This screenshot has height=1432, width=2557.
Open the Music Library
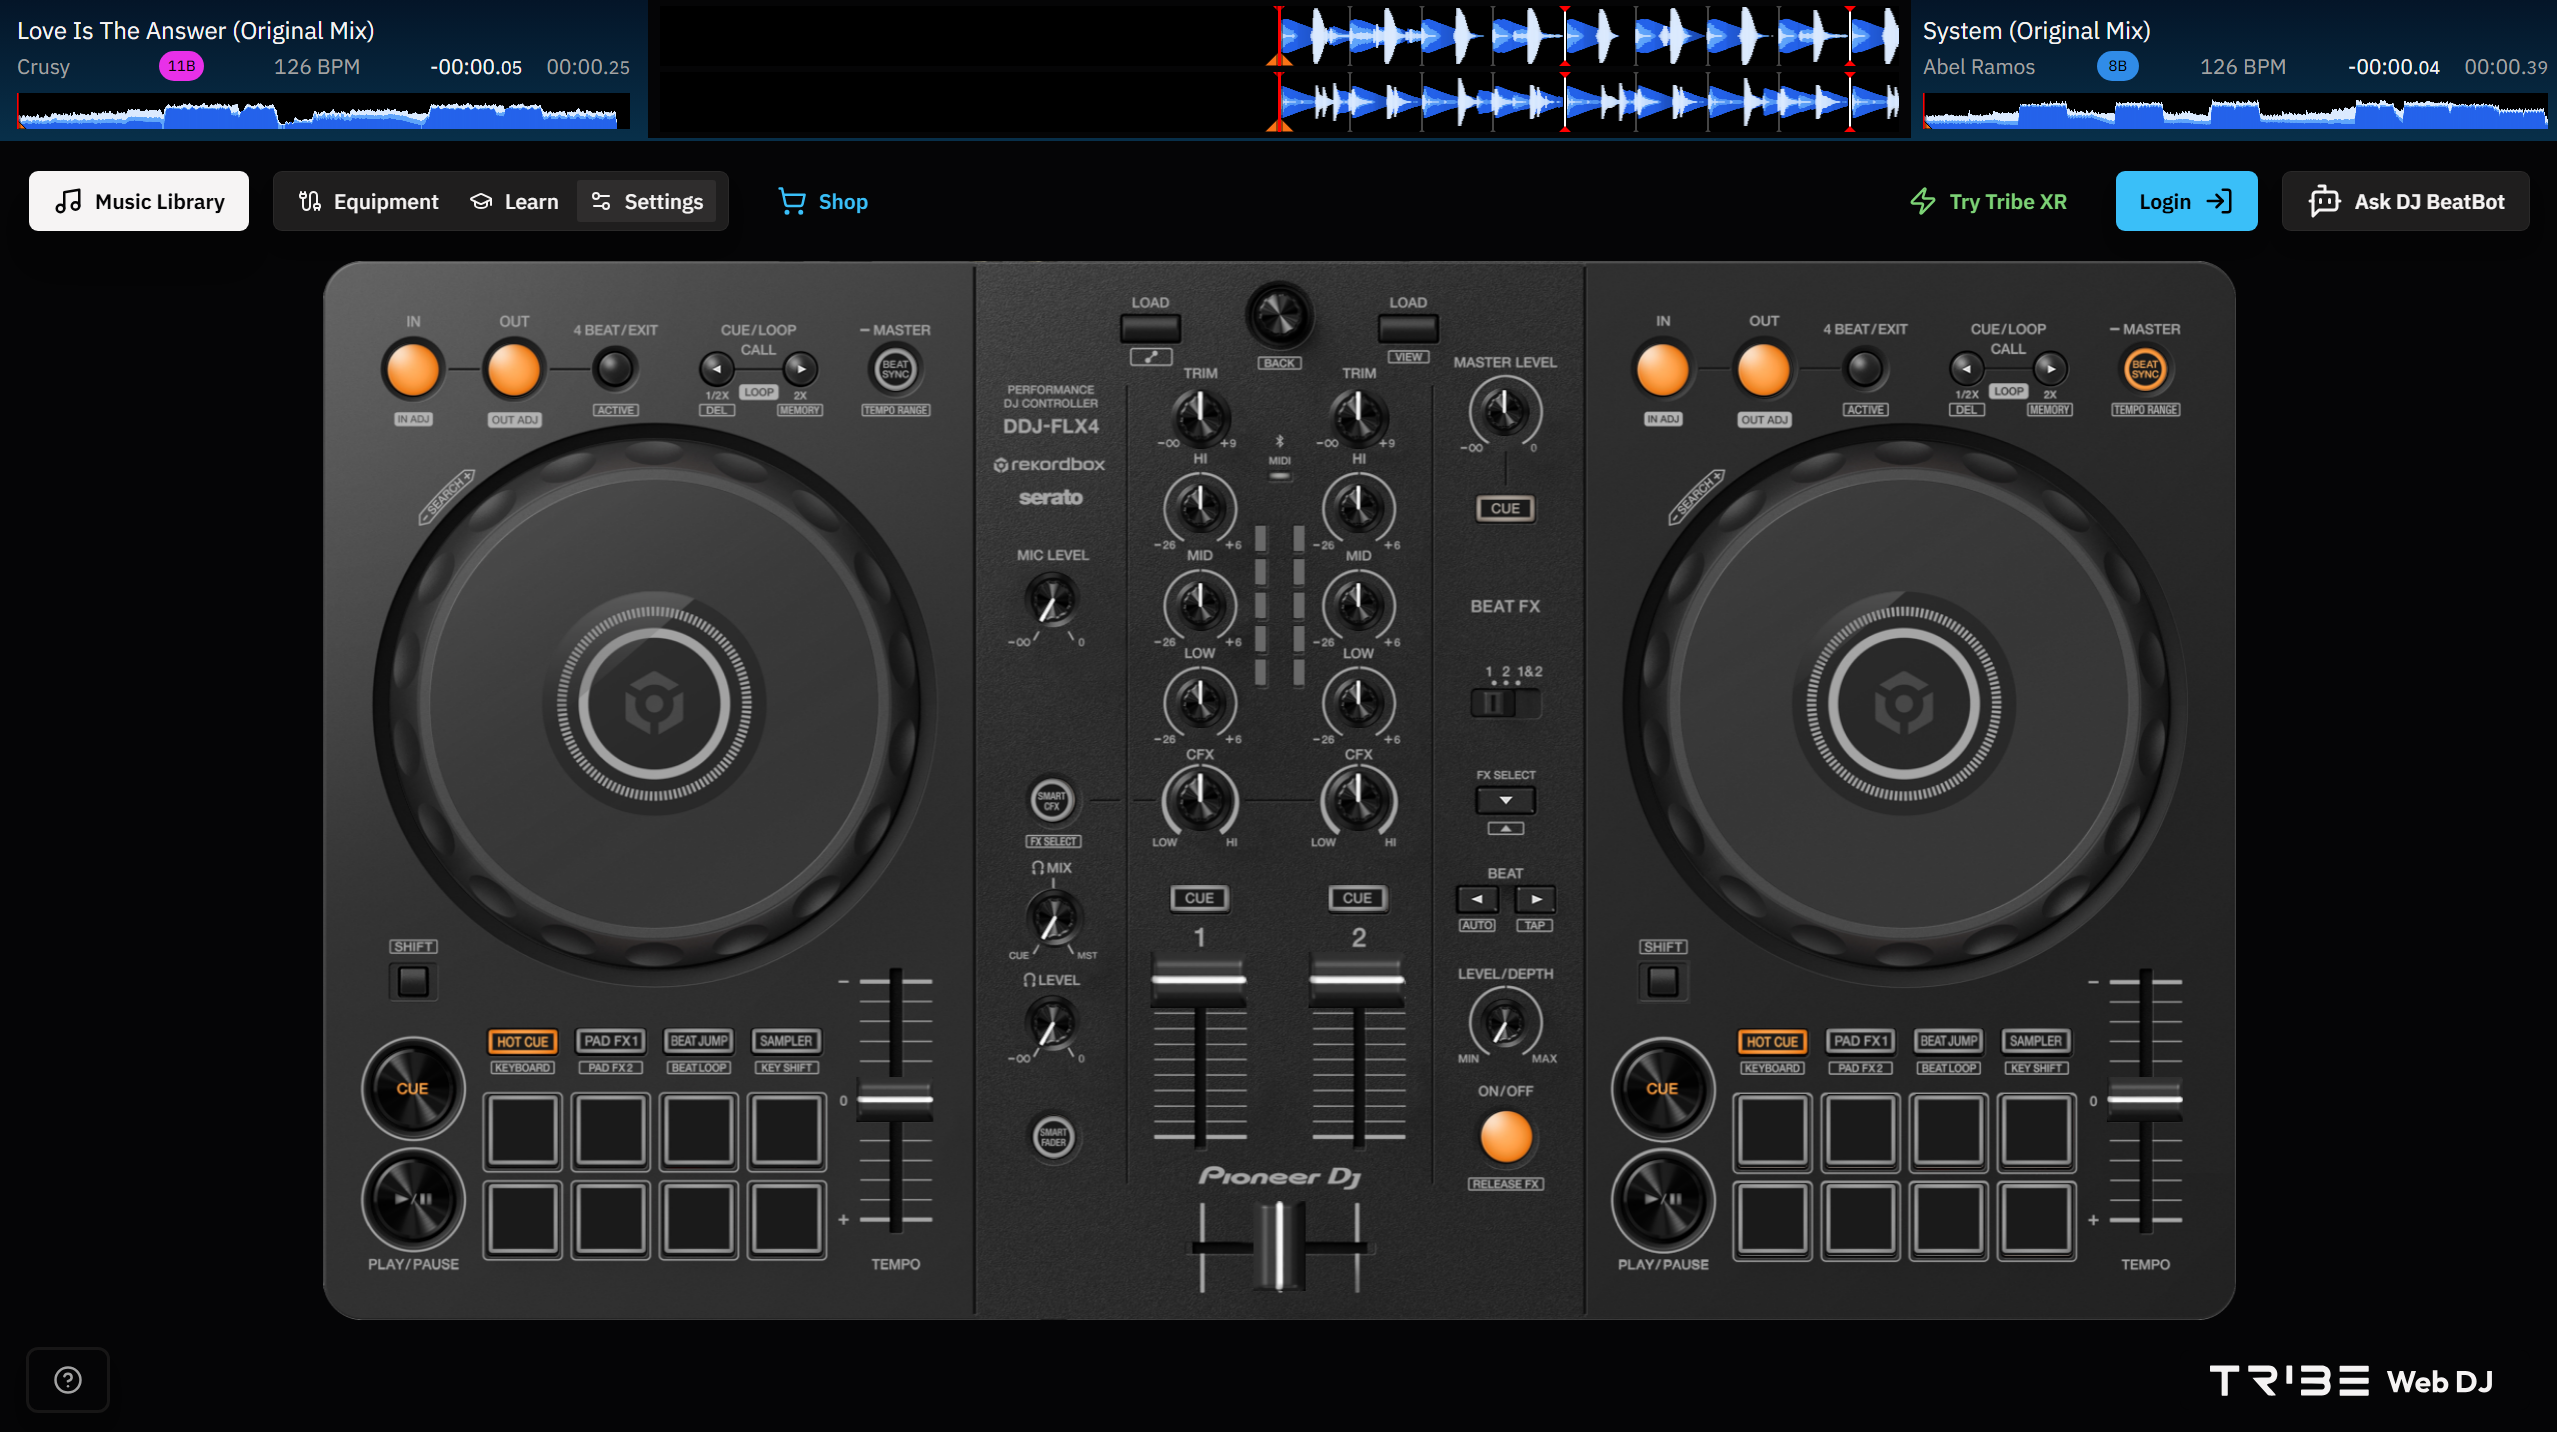(x=139, y=201)
